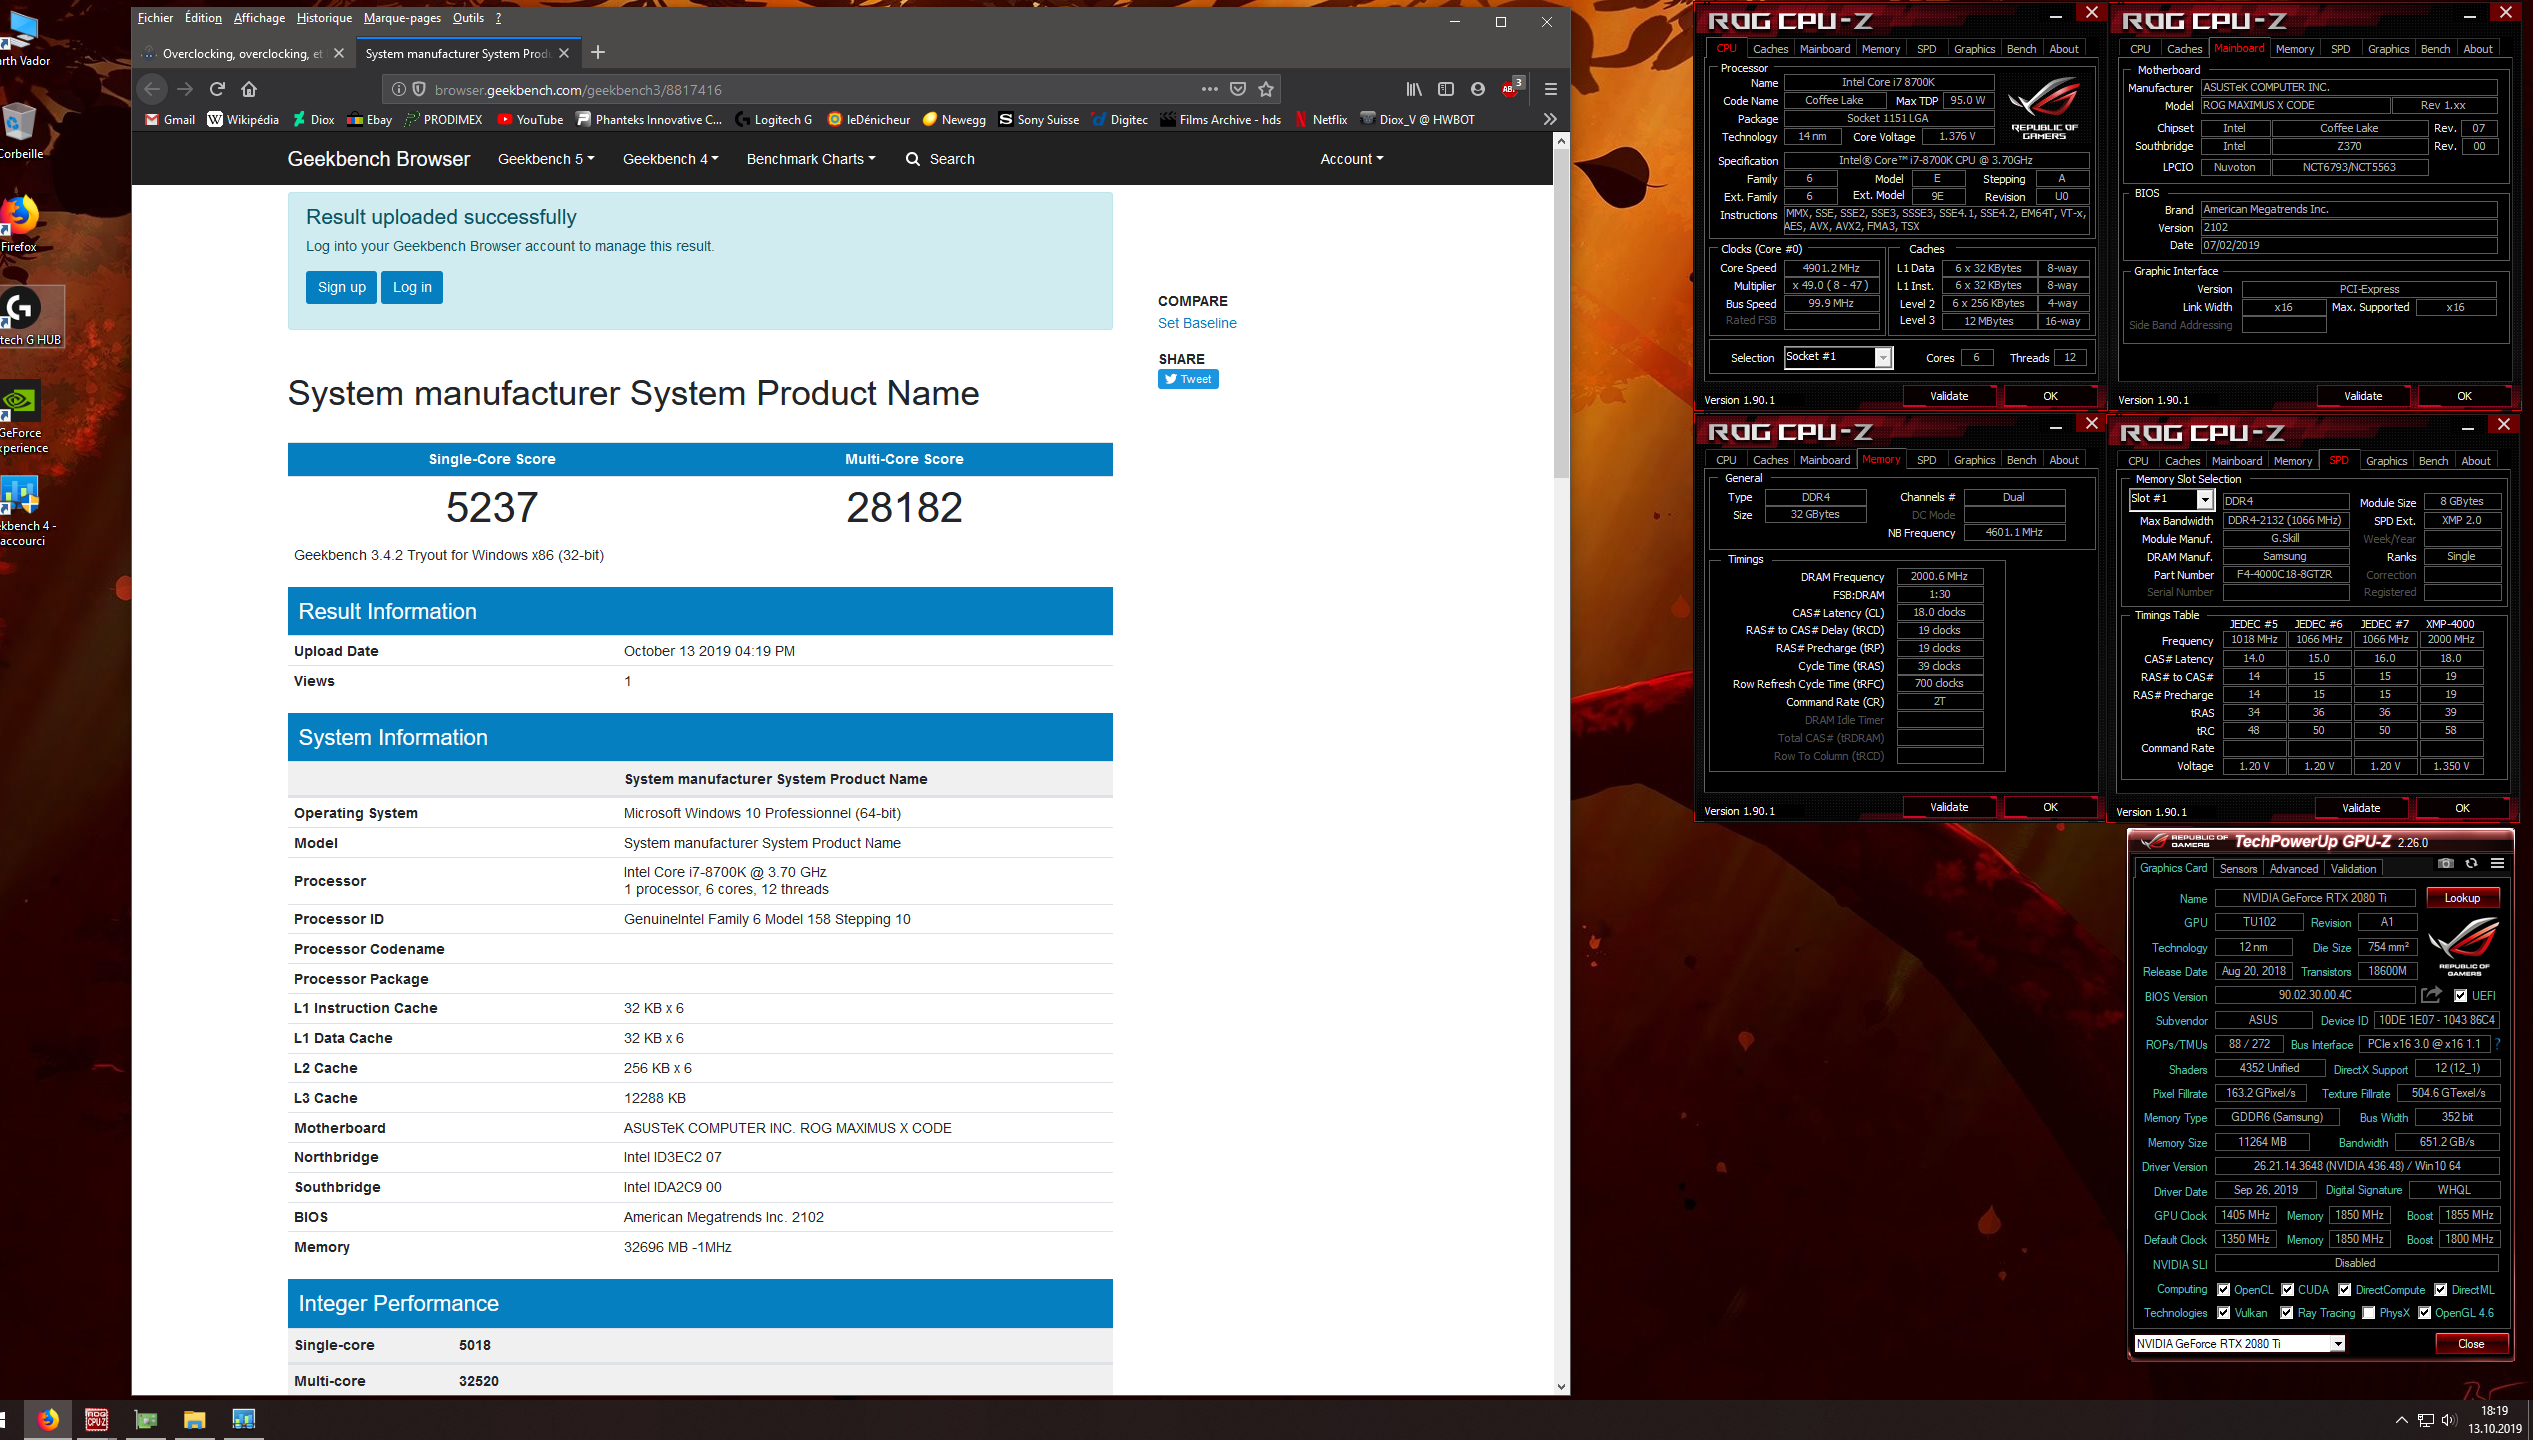Show hidden system tray icons
Viewport: 2533px width, 1440px height.
tap(2402, 1419)
